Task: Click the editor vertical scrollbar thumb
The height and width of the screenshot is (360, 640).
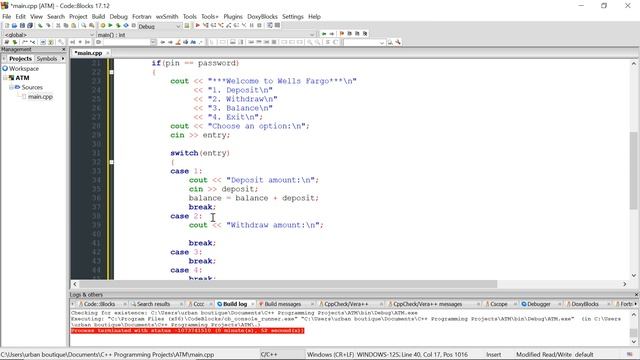Action: point(633,171)
